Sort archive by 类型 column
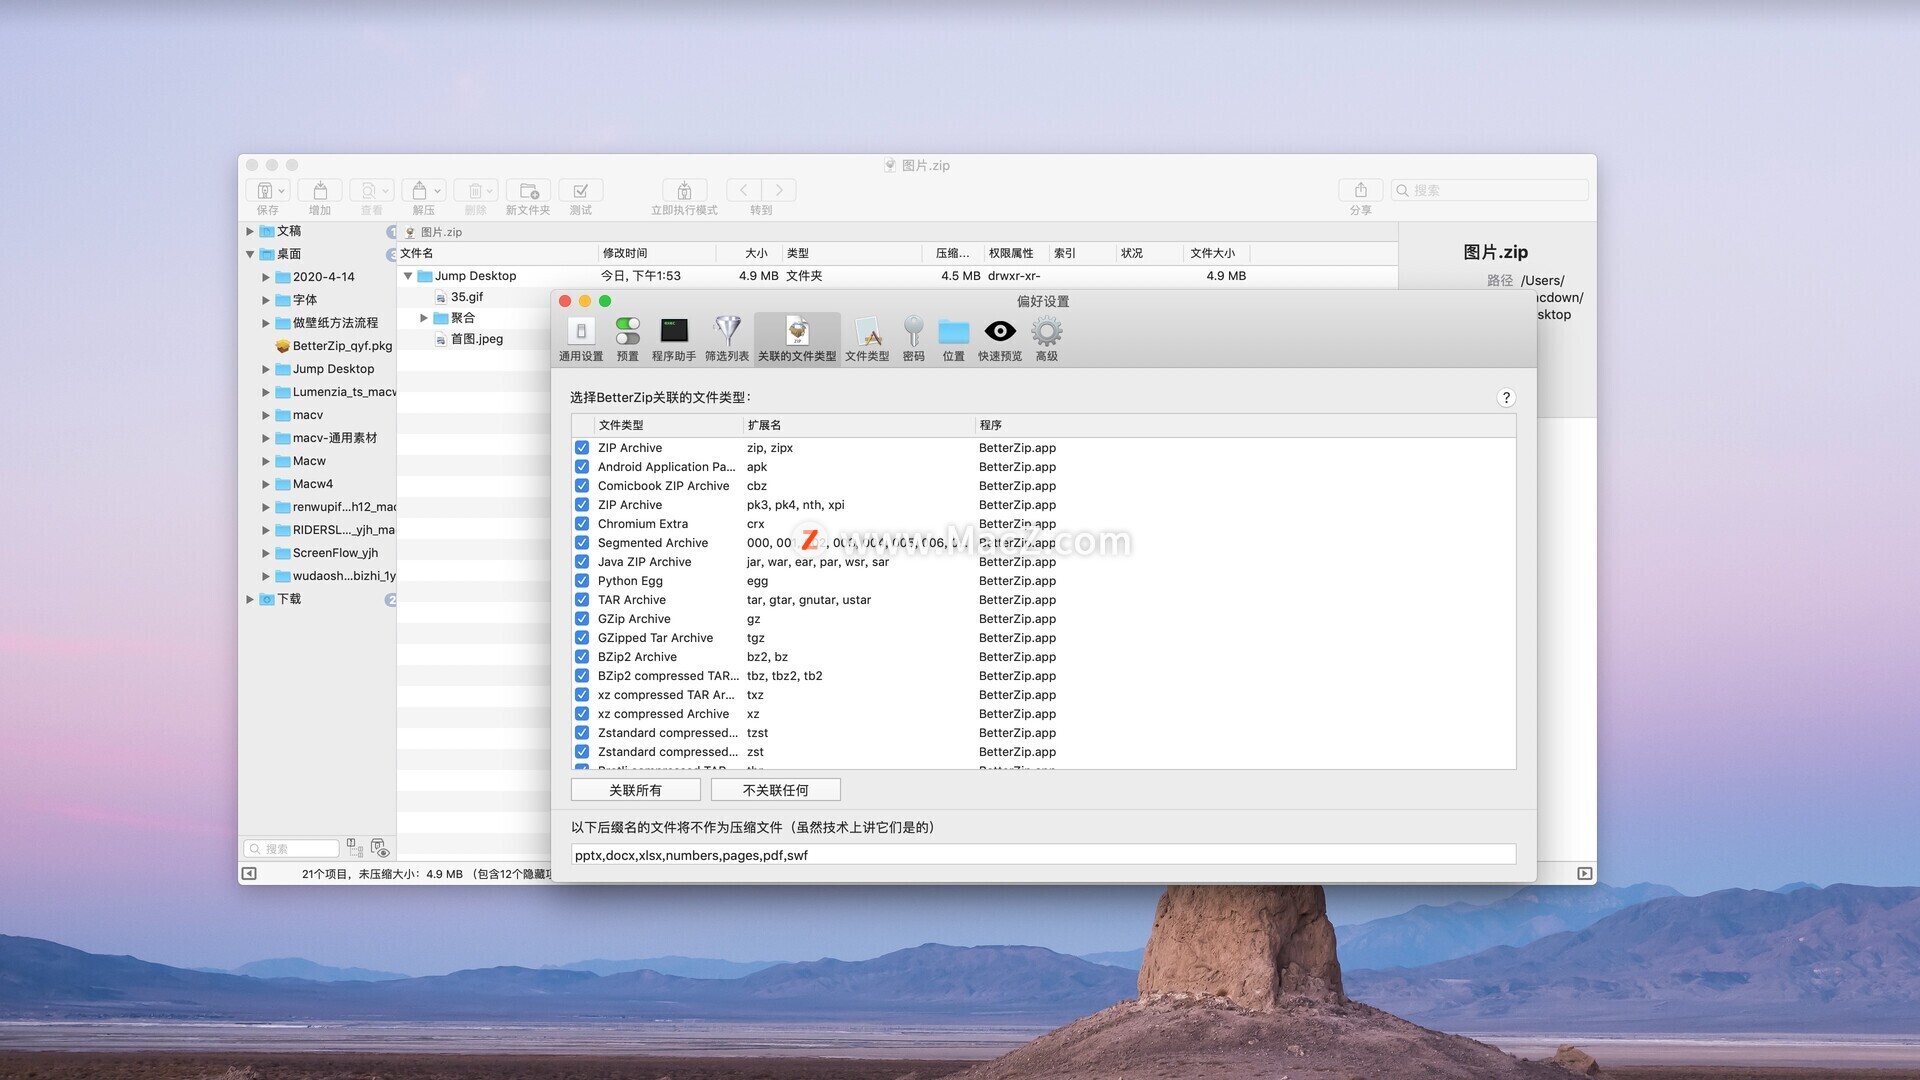The height and width of the screenshot is (1080, 1920). click(x=852, y=253)
